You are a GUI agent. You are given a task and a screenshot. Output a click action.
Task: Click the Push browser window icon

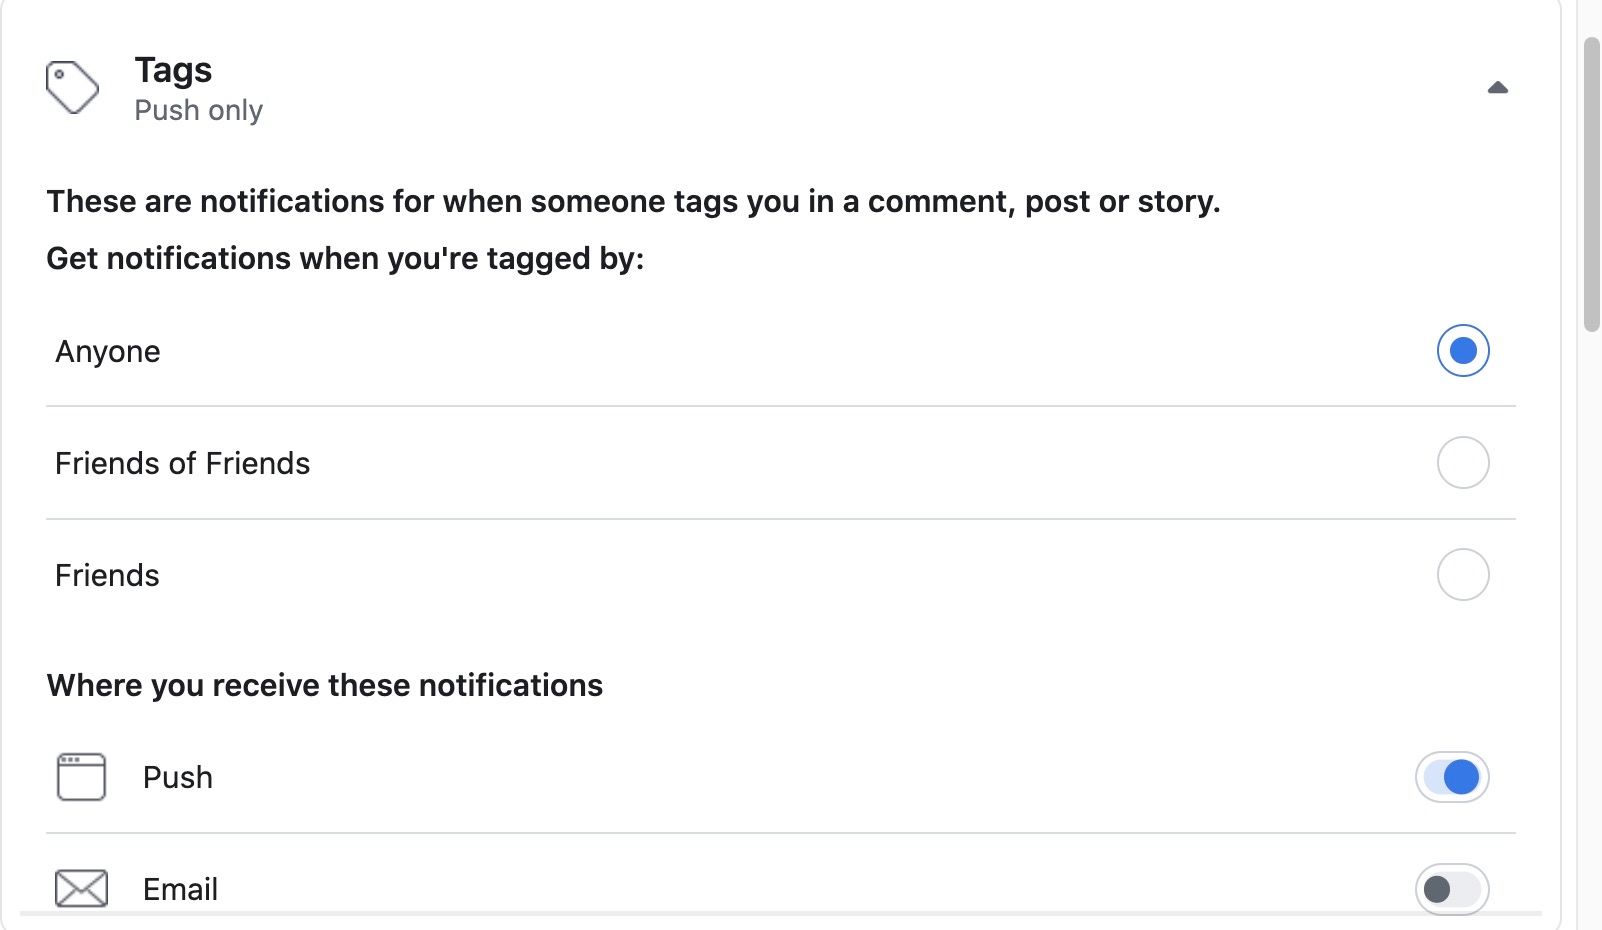(81, 777)
